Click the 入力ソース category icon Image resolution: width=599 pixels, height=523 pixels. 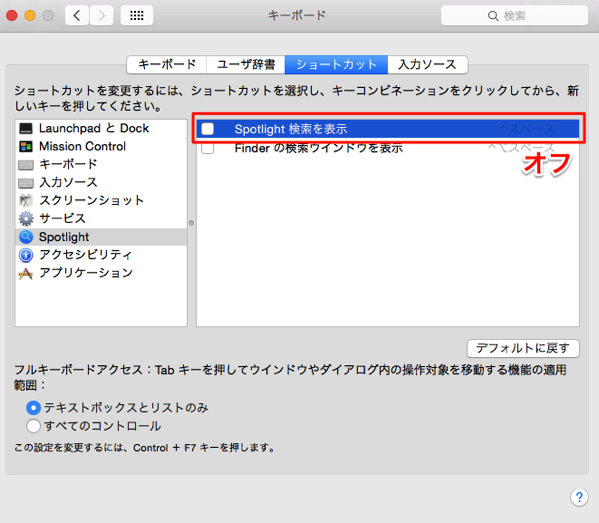[26, 183]
